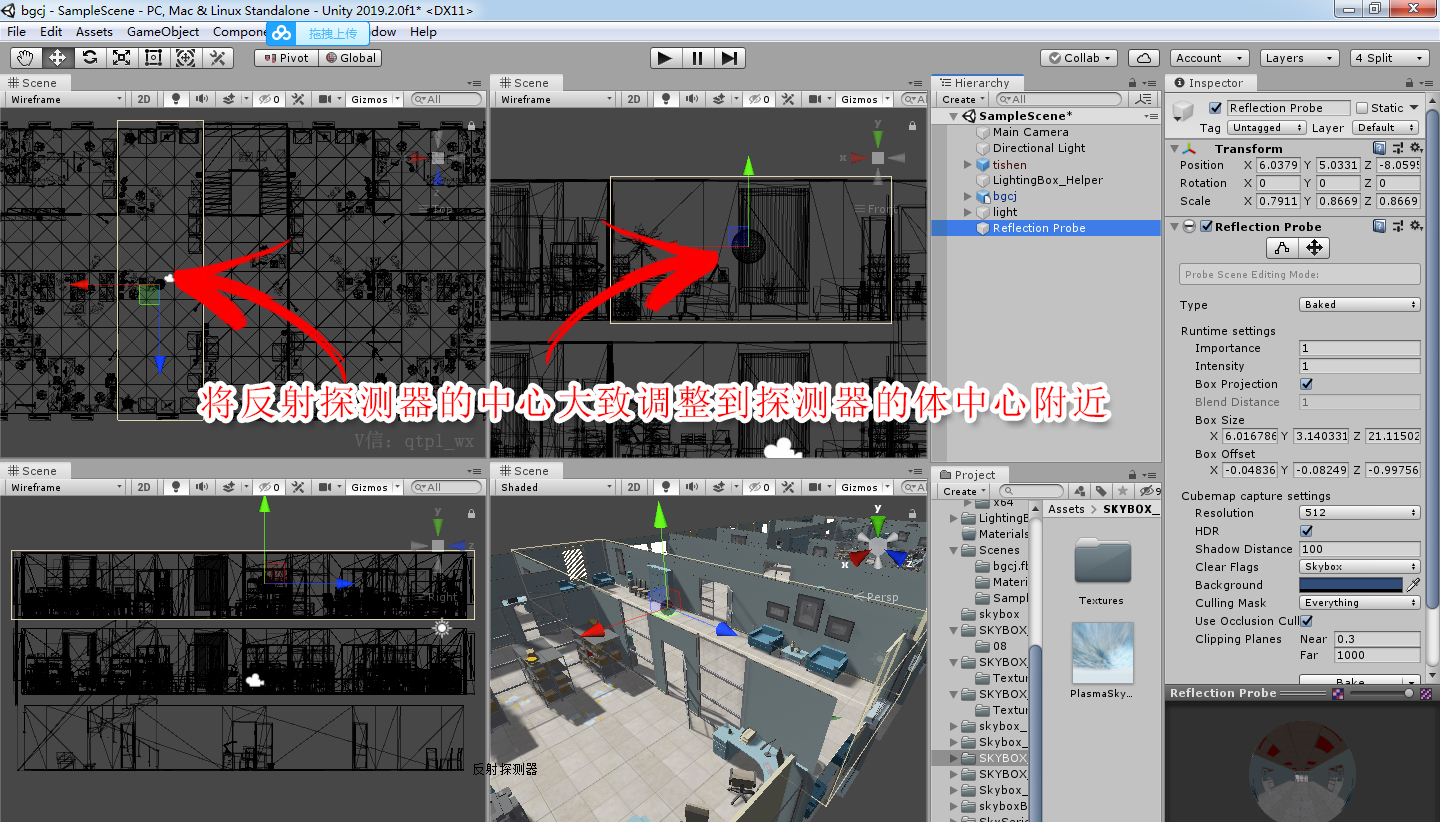Image resolution: width=1440 pixels, height=822 pixels.
Task: Click the Step frame button
Action: pos(729,58)
